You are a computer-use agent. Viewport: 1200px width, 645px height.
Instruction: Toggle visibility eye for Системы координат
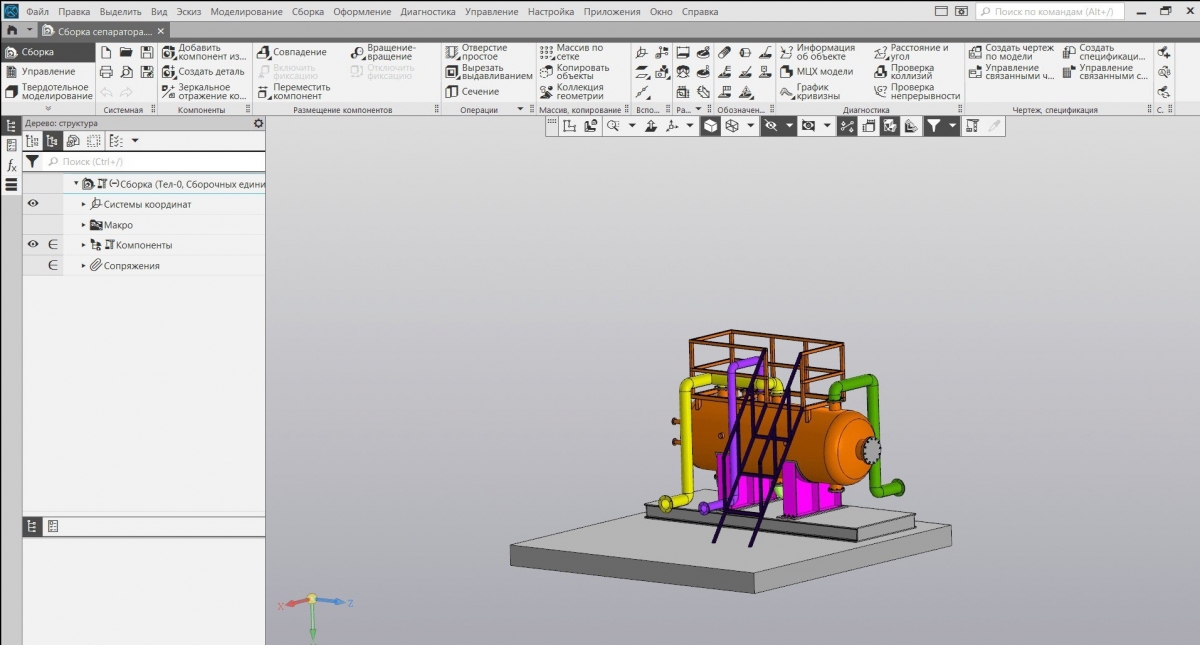(x=33, y=204)
